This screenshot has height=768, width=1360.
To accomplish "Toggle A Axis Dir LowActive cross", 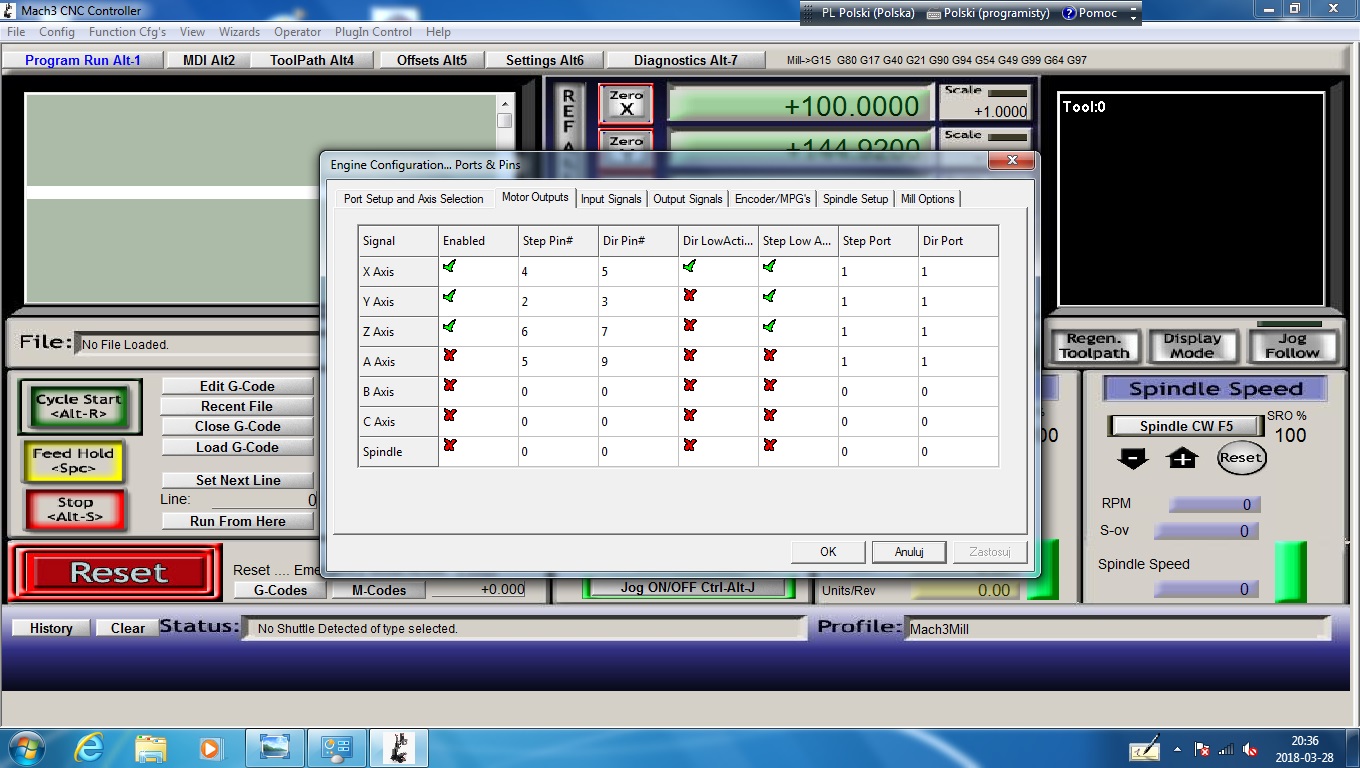I will pos(690,355).
